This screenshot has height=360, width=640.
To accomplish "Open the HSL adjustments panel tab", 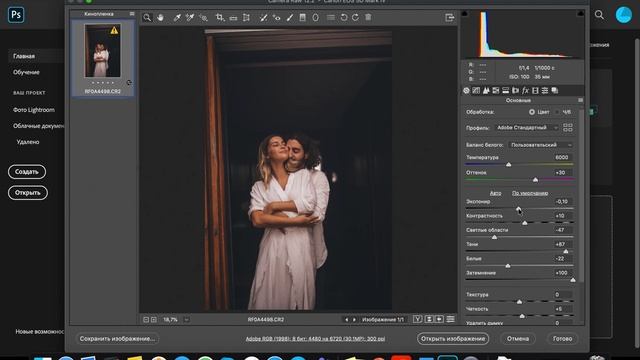I will point(496,91).
